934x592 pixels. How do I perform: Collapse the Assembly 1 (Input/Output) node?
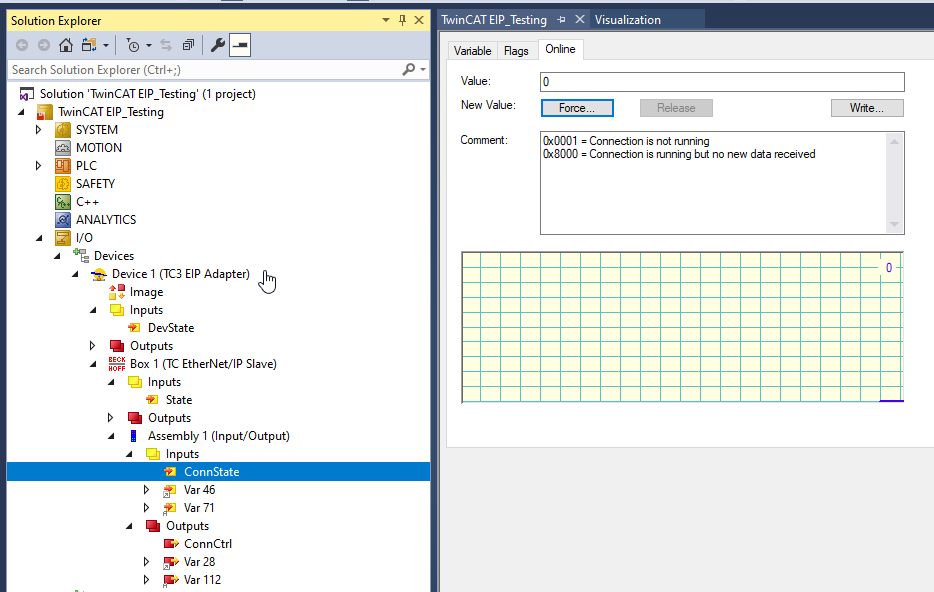(111, 436)
